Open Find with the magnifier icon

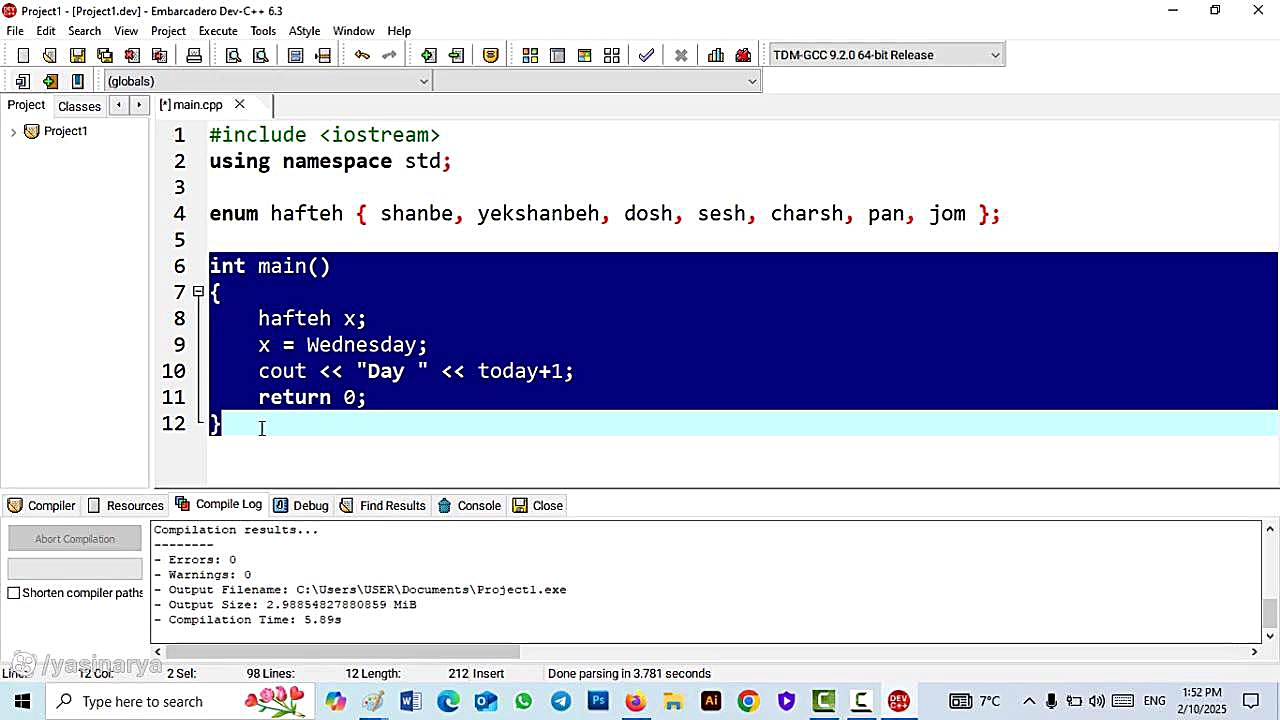click(233, 55)
